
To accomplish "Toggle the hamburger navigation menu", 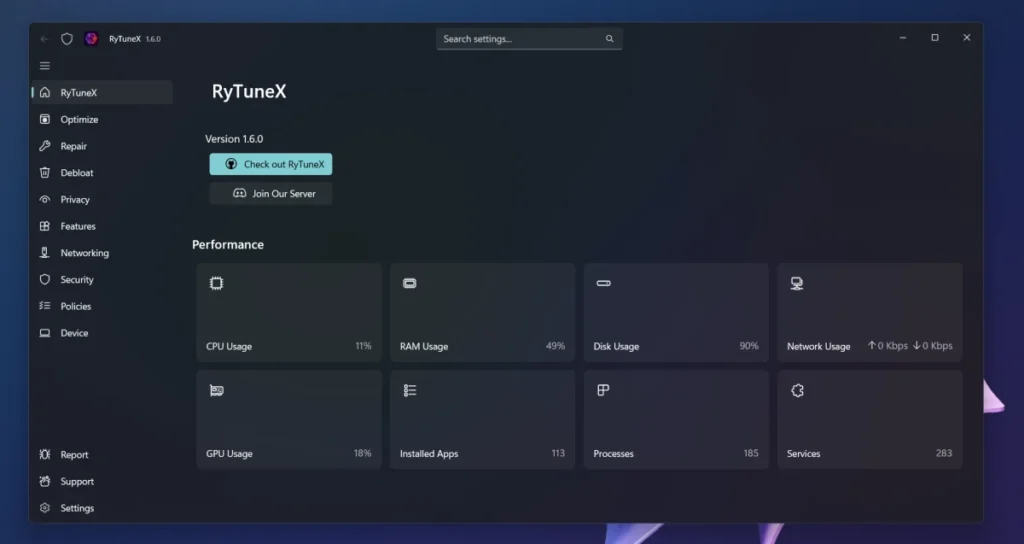I will pos(45,66).
